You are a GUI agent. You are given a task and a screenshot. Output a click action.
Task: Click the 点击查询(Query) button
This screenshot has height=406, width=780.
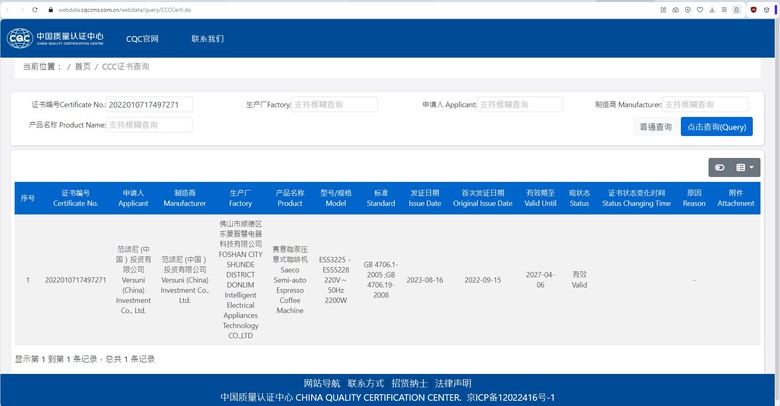[717, 127]
